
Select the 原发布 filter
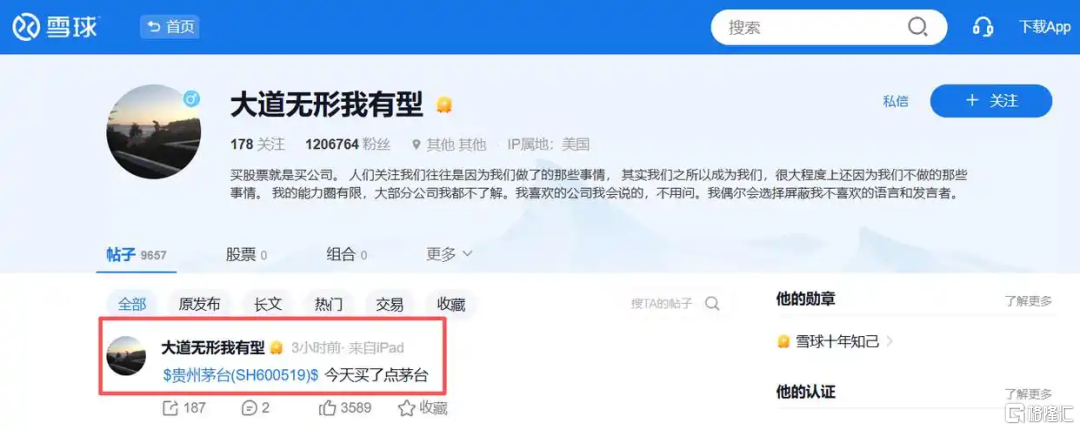pos(199,304)
